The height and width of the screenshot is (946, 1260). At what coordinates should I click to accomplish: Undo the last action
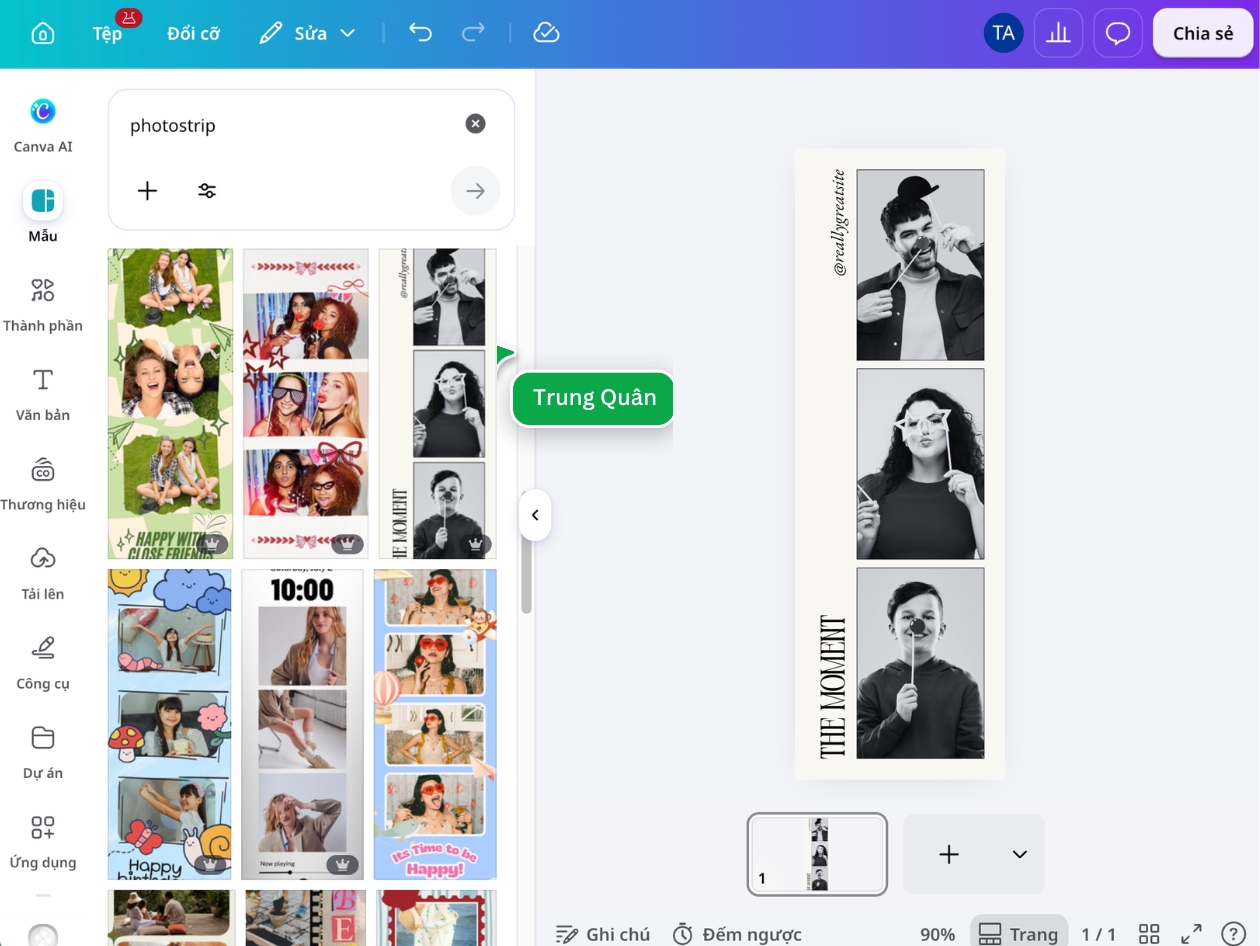420,33
